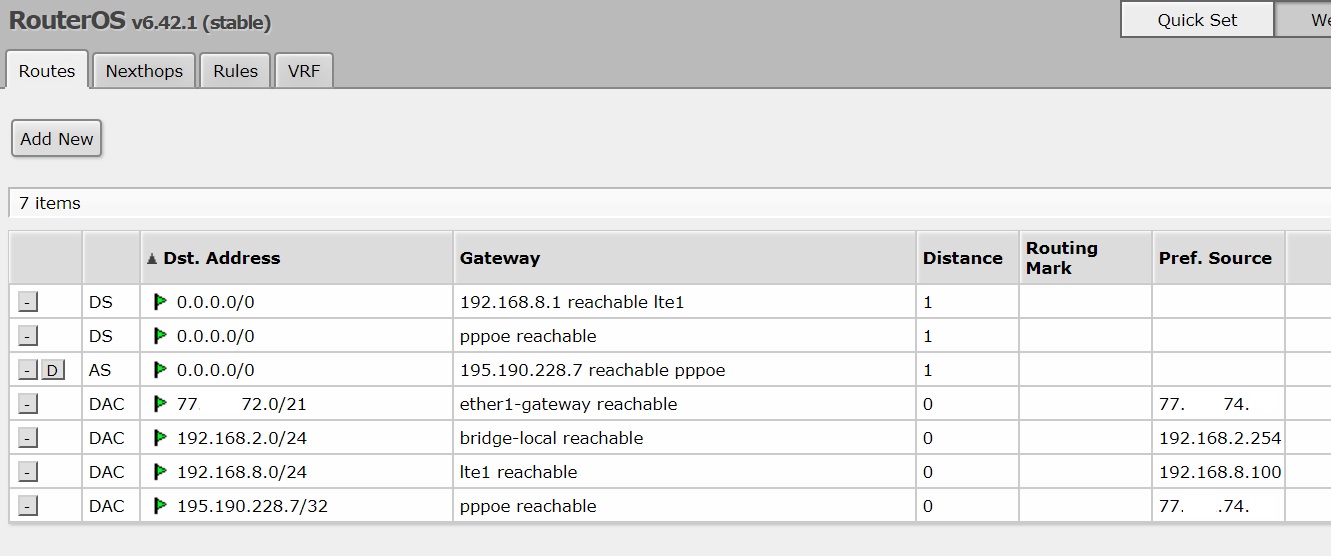Sort by the Dst. Address column header

coord(221,258)
